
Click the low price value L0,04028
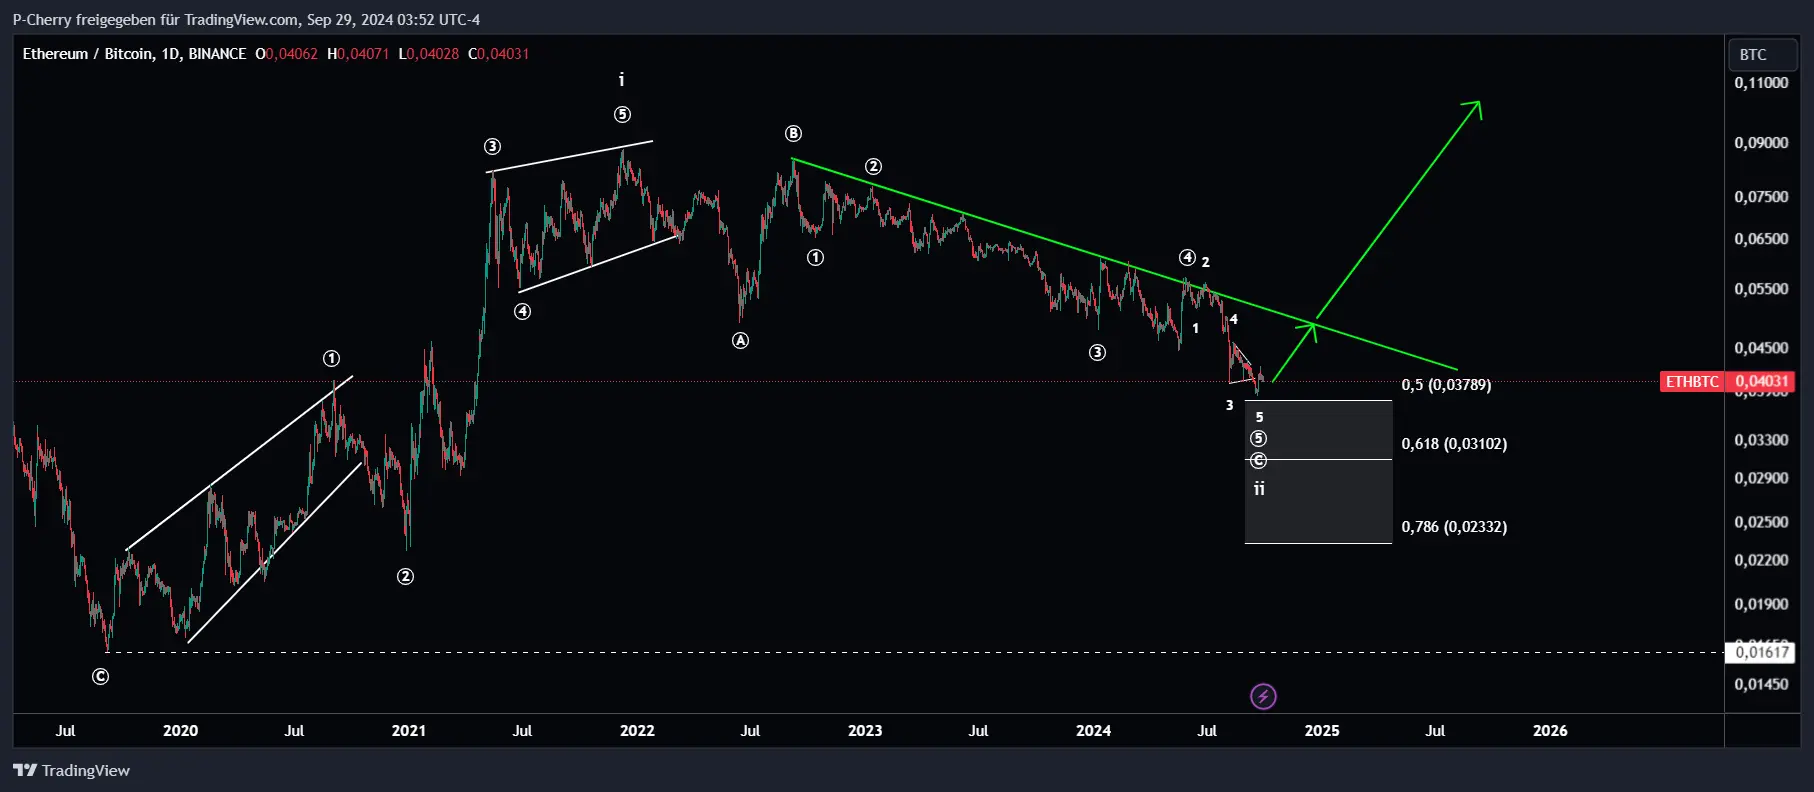click(x=429, y=54)
